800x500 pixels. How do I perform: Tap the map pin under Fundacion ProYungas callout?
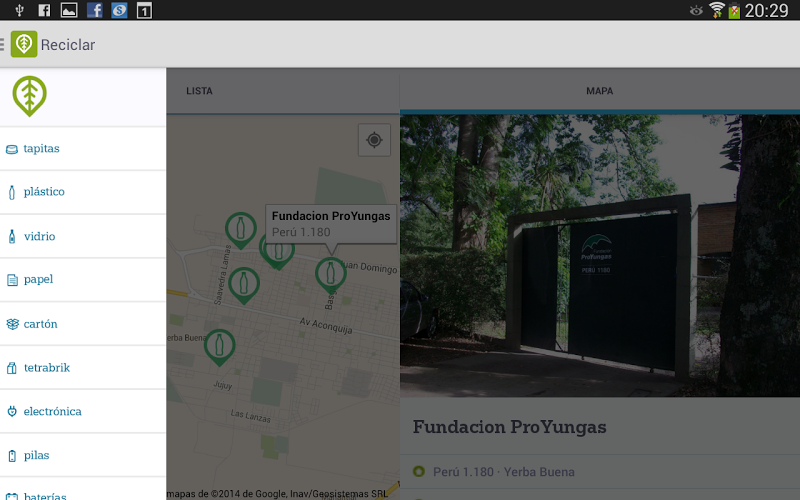(x=331, y=275)
